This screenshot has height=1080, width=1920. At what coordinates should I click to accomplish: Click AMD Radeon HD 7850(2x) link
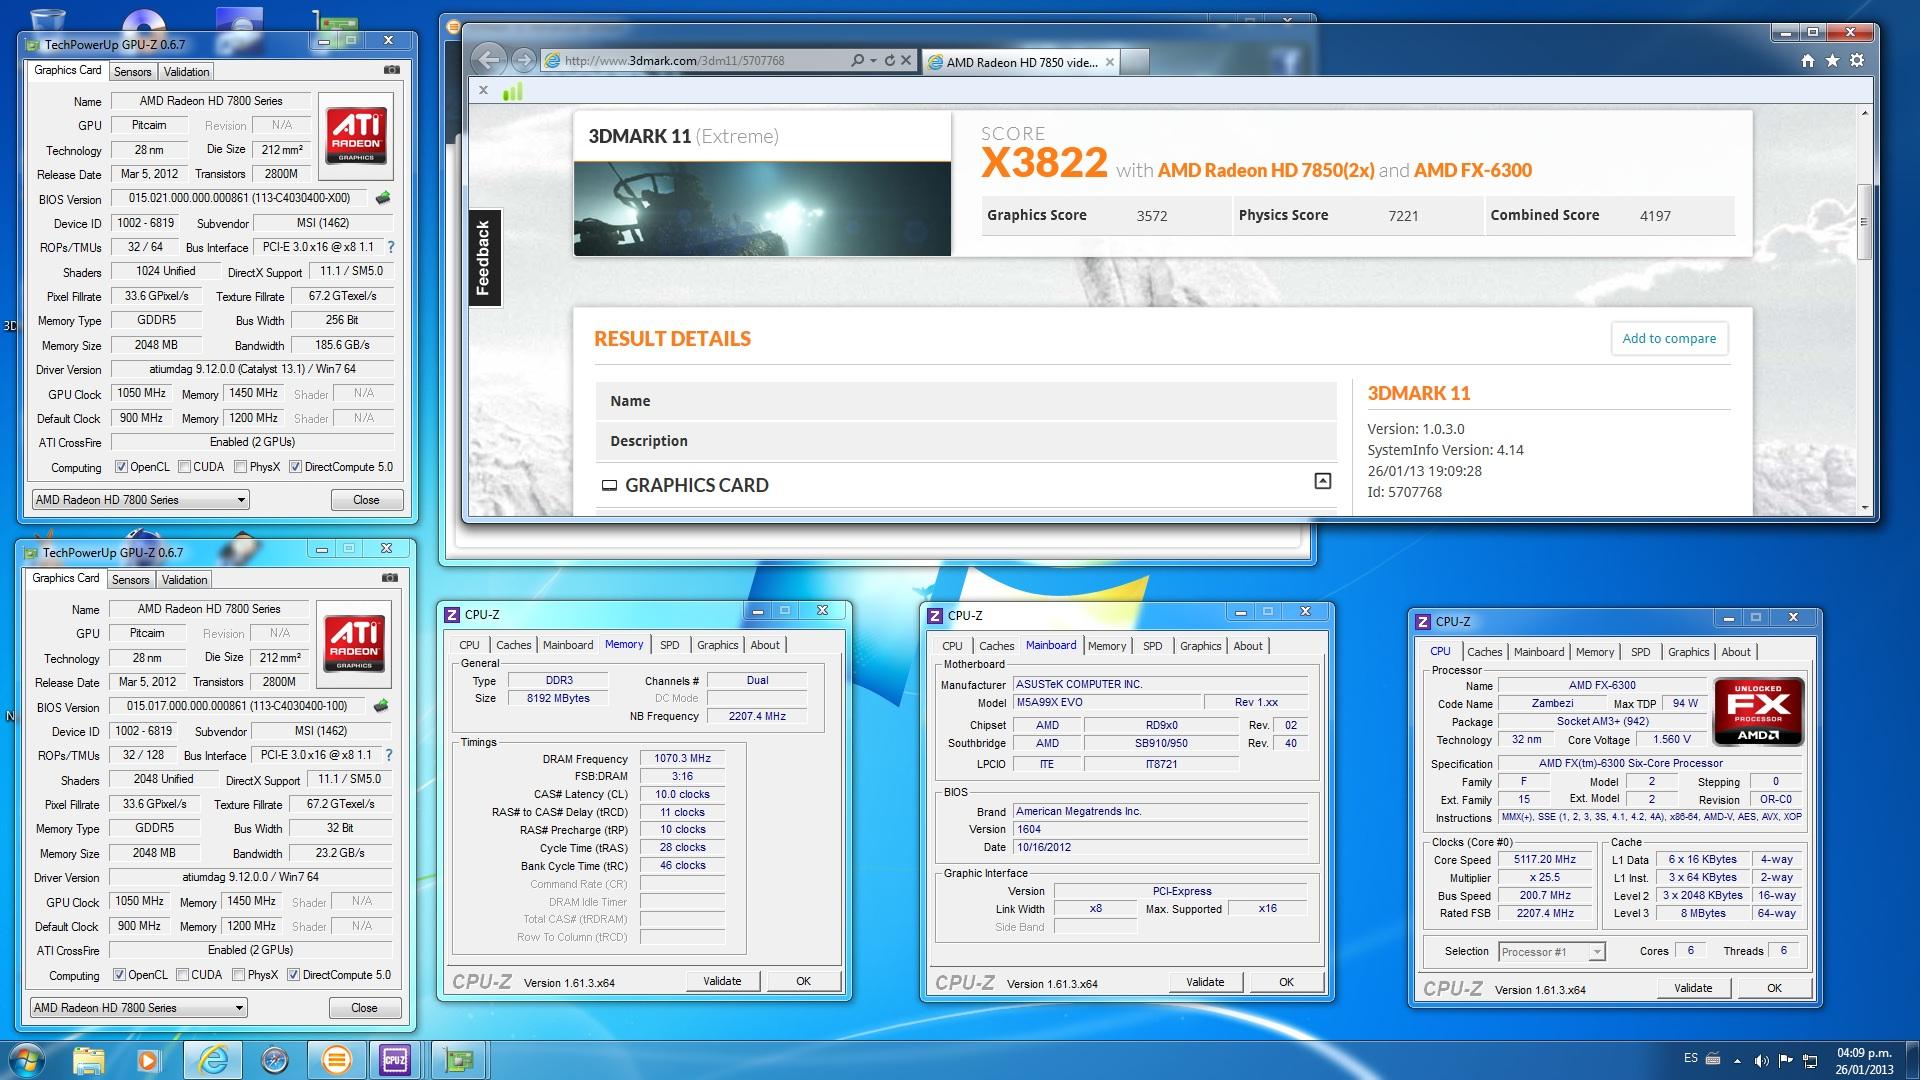[x=1266, y=170]
